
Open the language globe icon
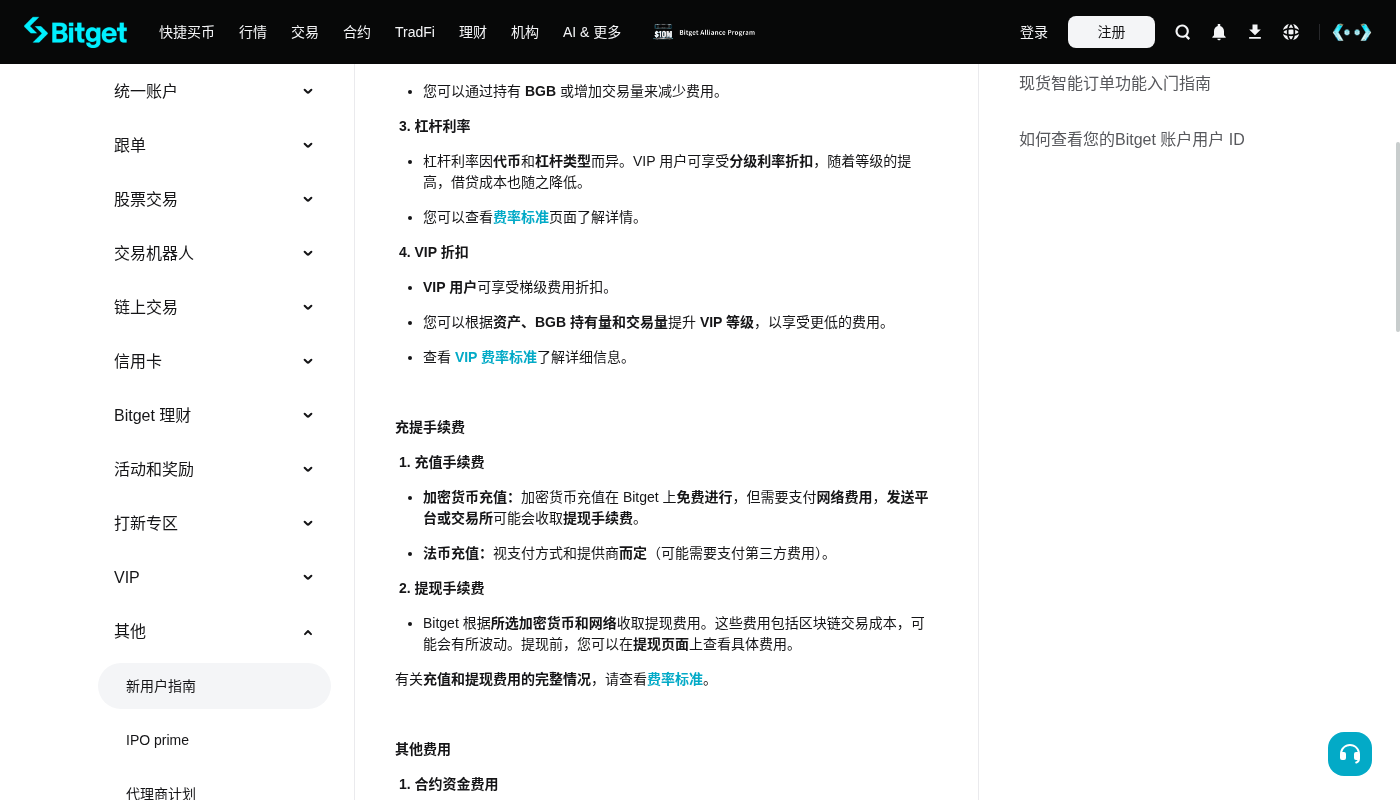point(1291,32)
